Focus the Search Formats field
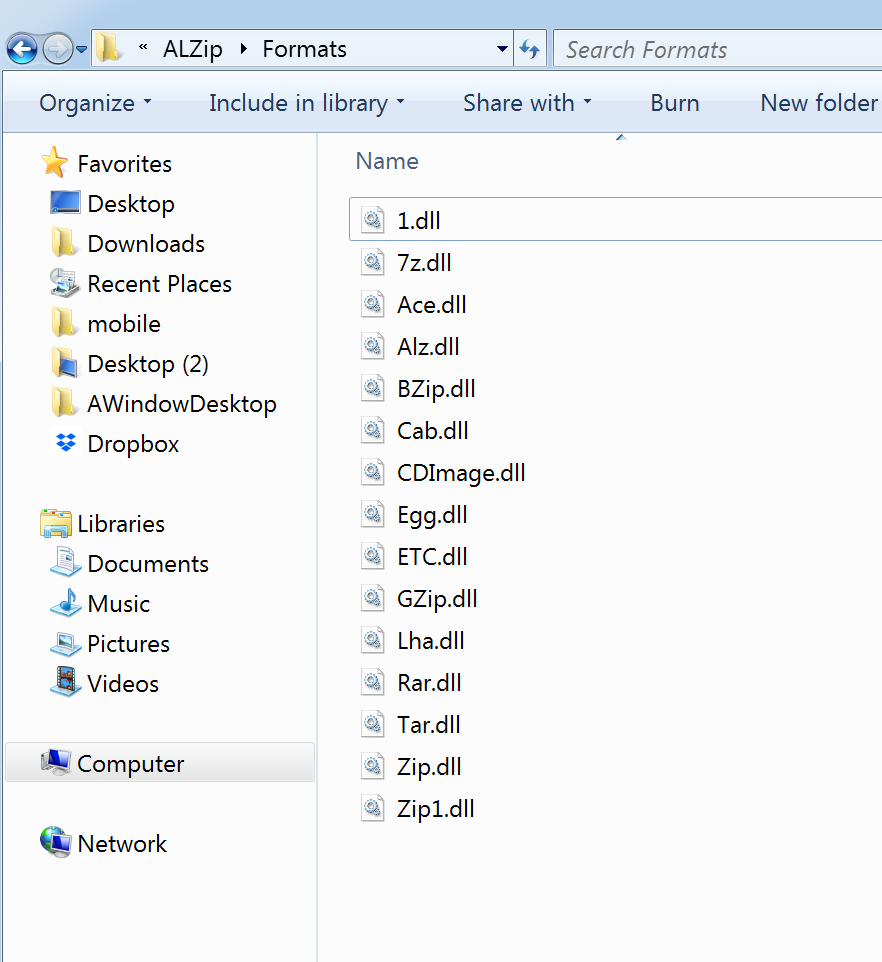Image resolution: width=882 pixels, height=962 pixels. tap(718, 49)
